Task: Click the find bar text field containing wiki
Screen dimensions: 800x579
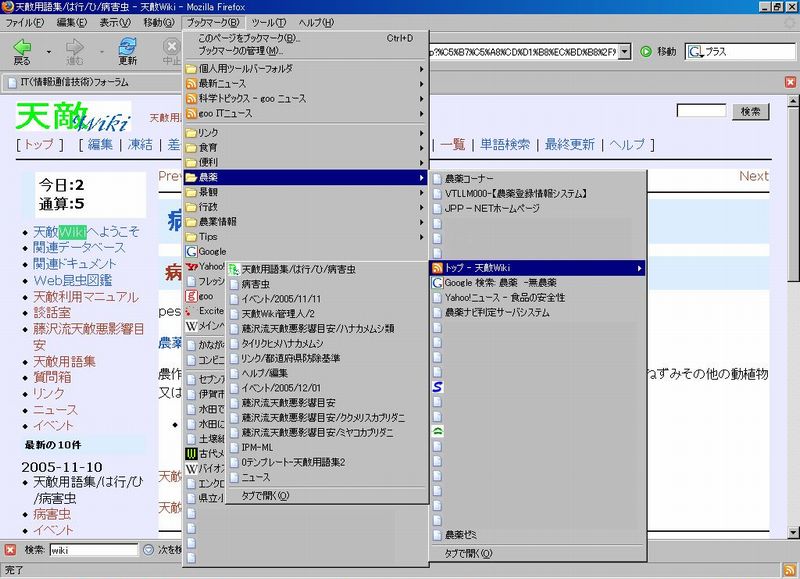Action: pyautogui.click(x=93, y=549)
